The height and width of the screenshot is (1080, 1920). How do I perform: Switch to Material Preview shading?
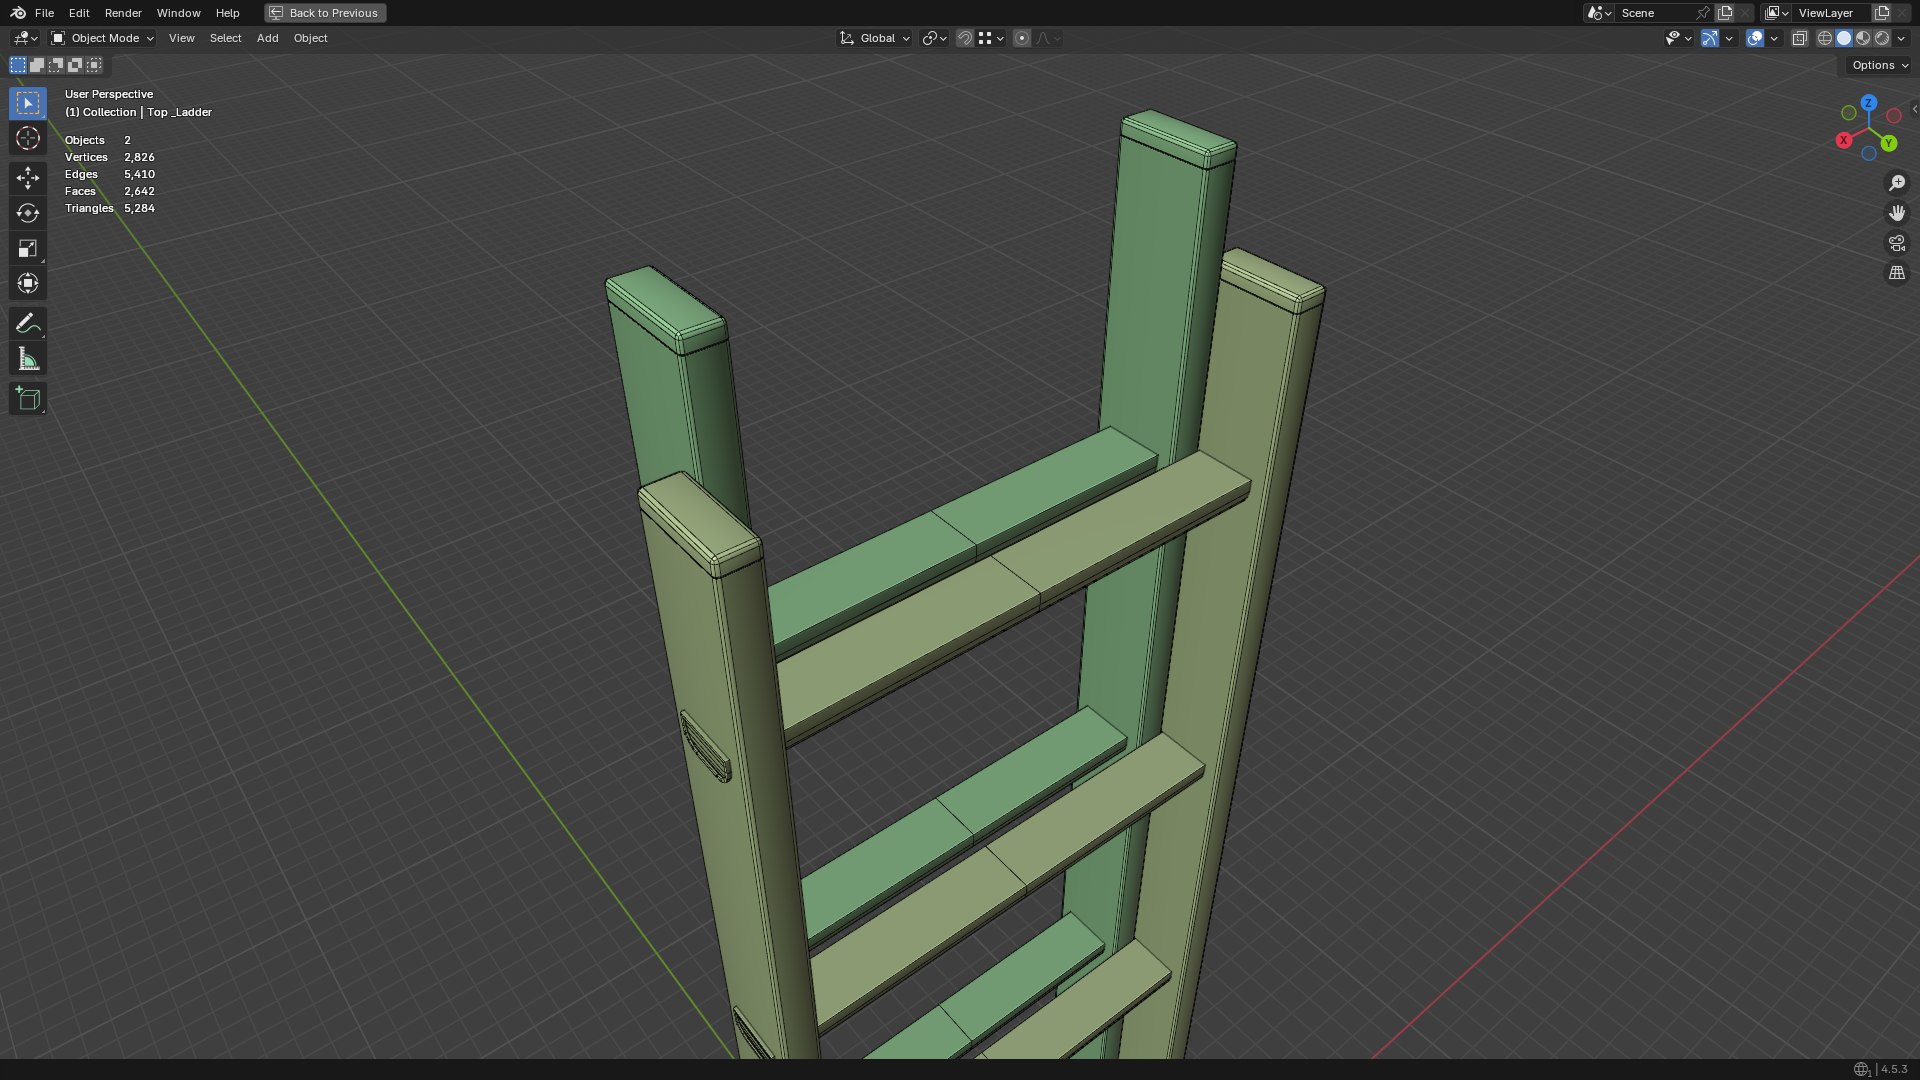pyautogui.click(x=1863, y=38)
